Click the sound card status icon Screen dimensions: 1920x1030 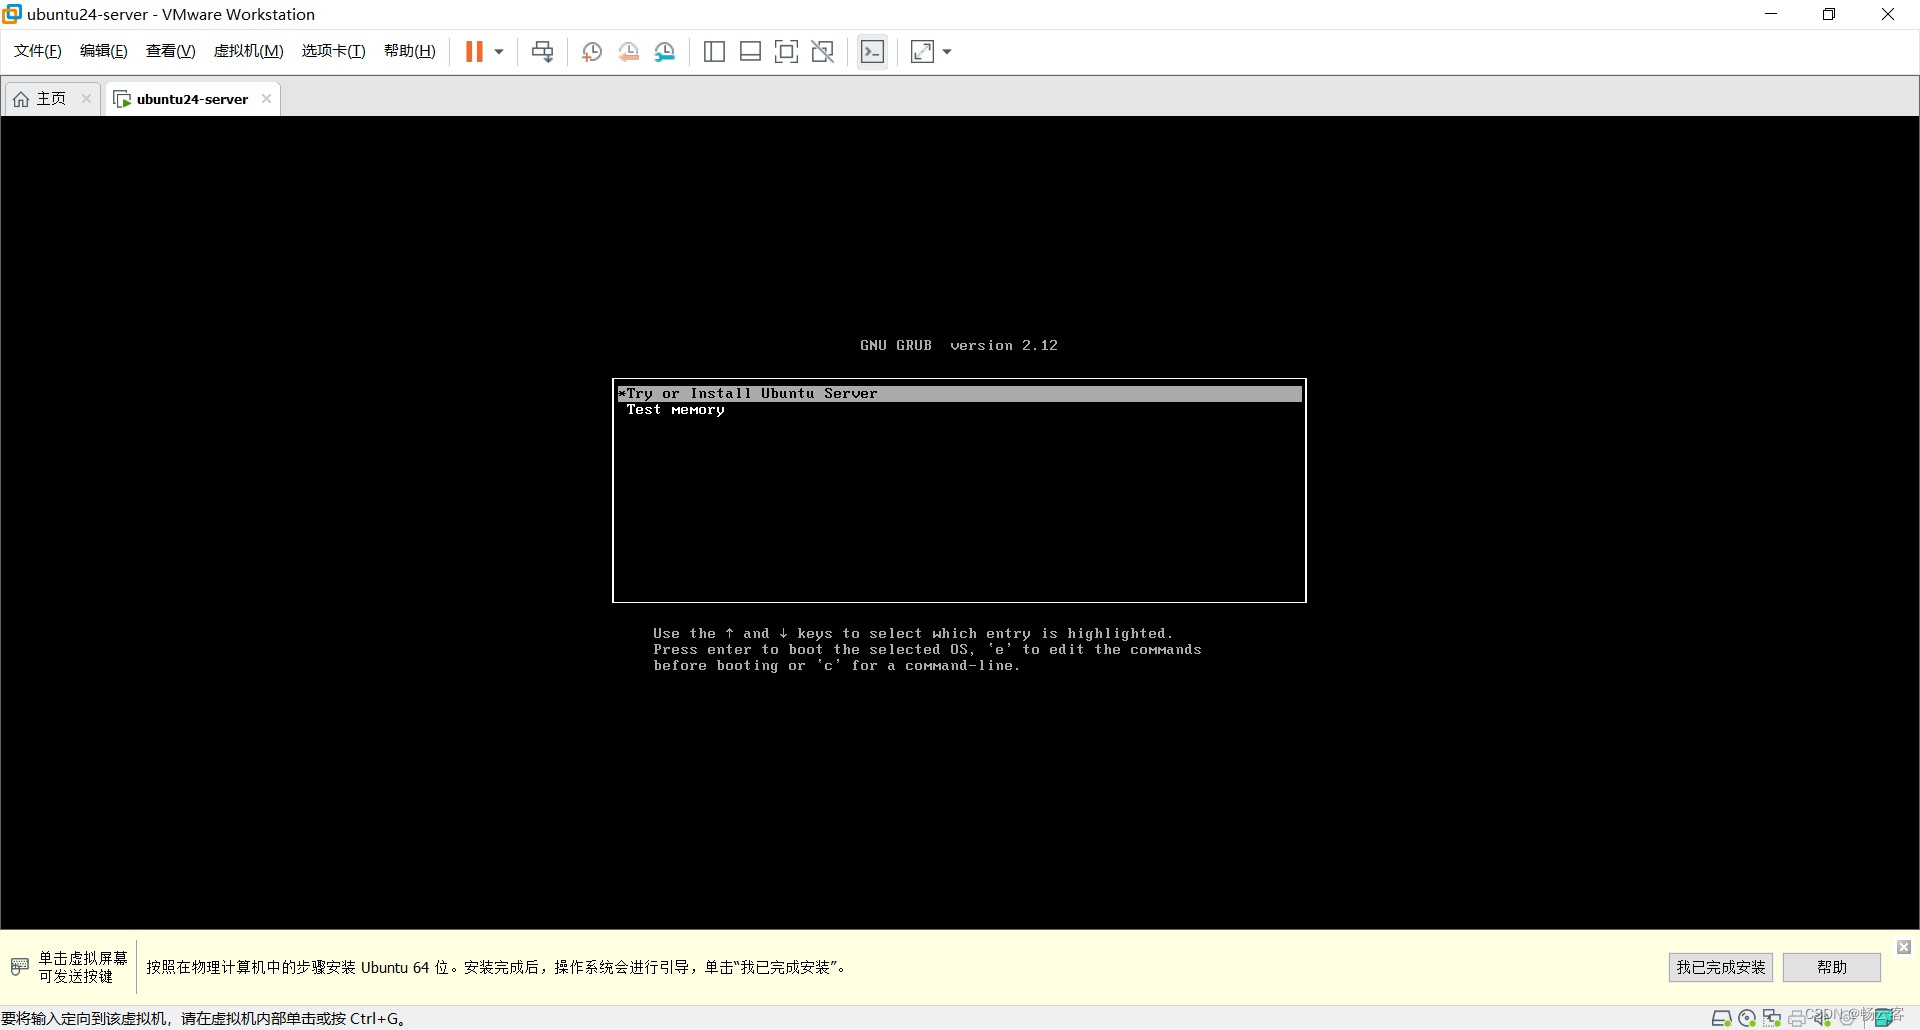(x=1822, y=1018)
